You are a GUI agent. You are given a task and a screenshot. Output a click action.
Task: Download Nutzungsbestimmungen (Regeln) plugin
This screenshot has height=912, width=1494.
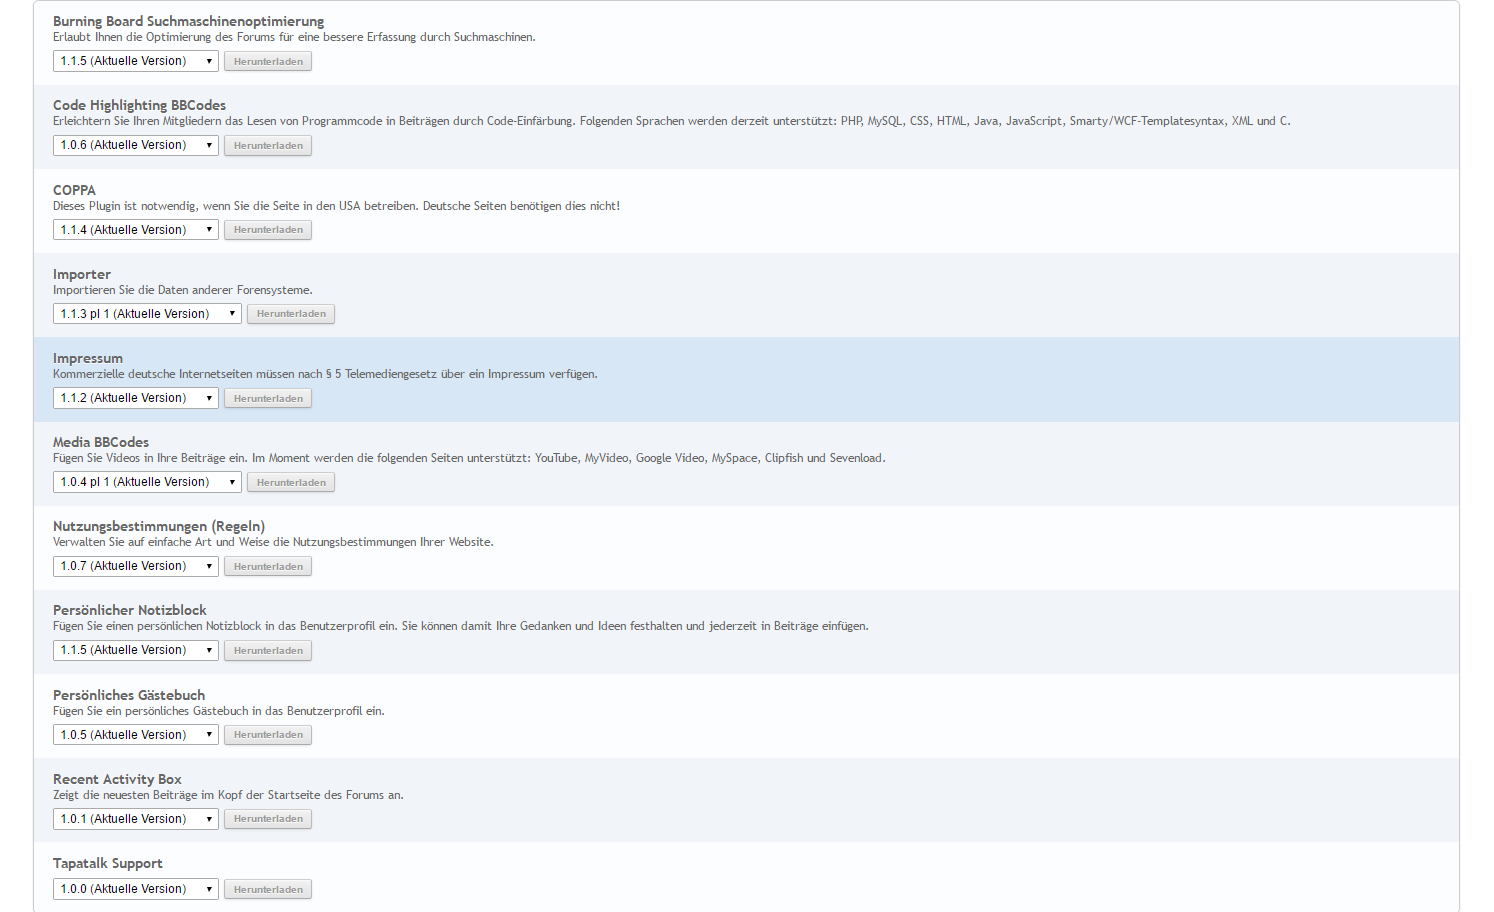268,566
